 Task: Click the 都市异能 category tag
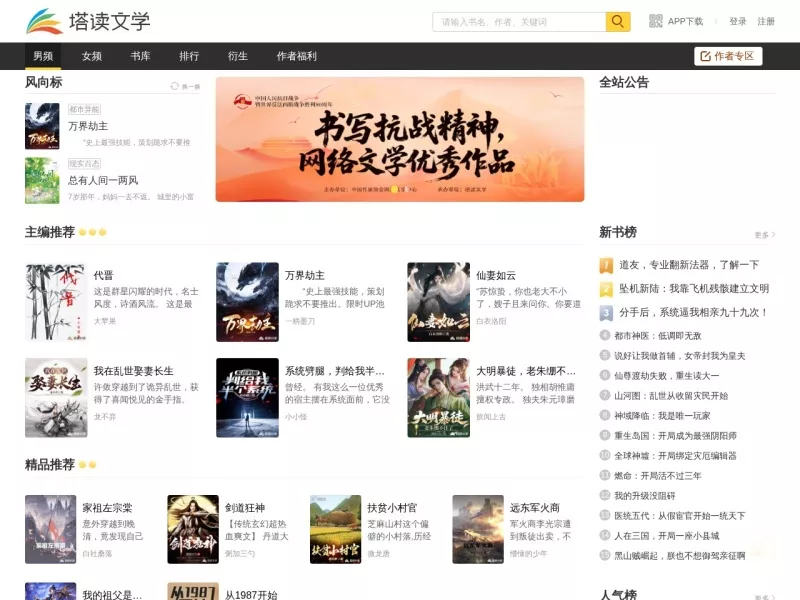[85, 109]
